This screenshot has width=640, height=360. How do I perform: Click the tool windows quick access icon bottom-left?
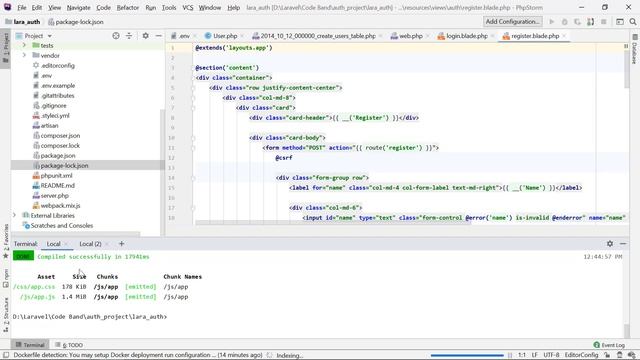coord(6,355)
